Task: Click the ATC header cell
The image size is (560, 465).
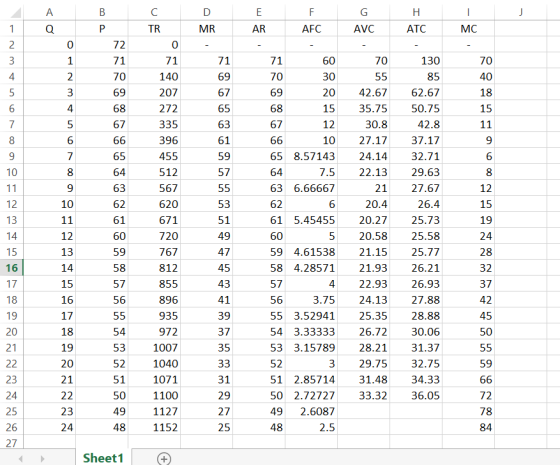Action: point(416,29)
